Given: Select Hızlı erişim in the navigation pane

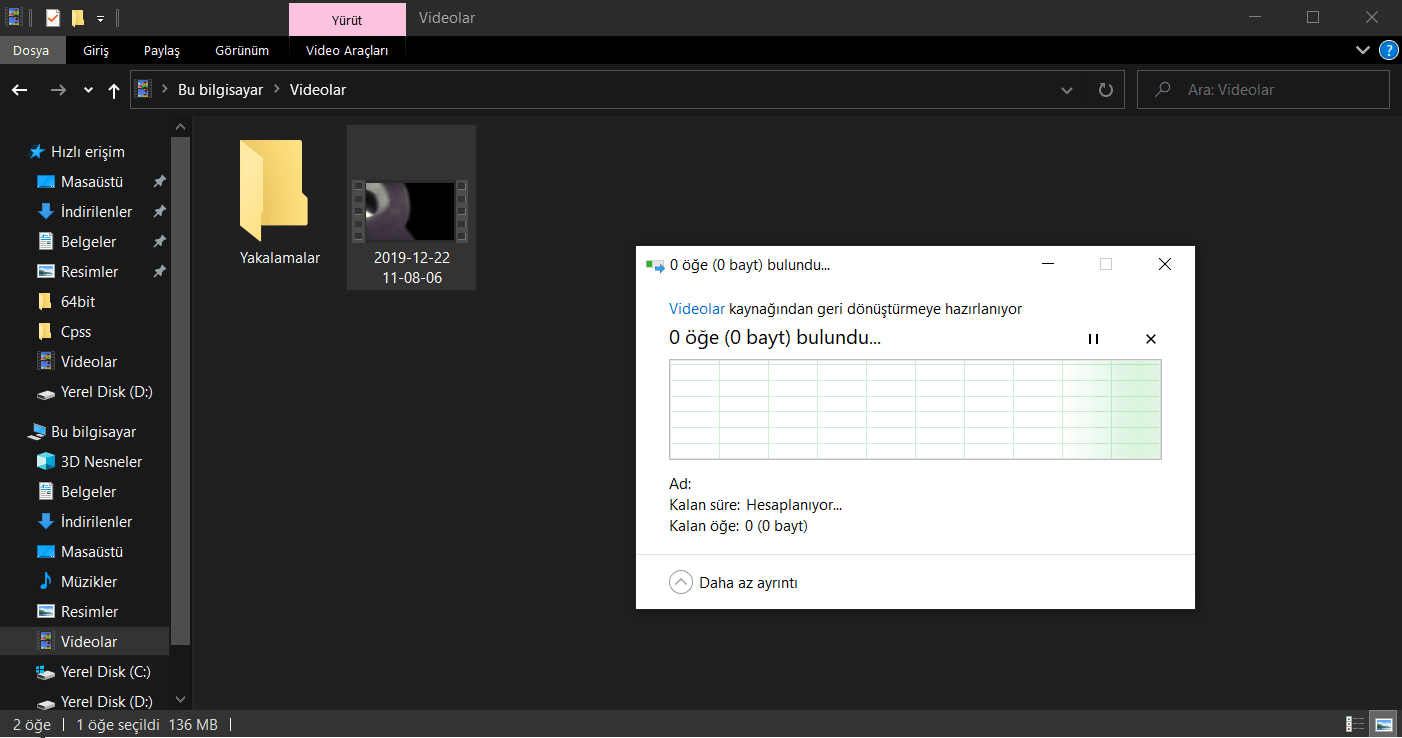Looking at the screenshot, I should (88, 152).
